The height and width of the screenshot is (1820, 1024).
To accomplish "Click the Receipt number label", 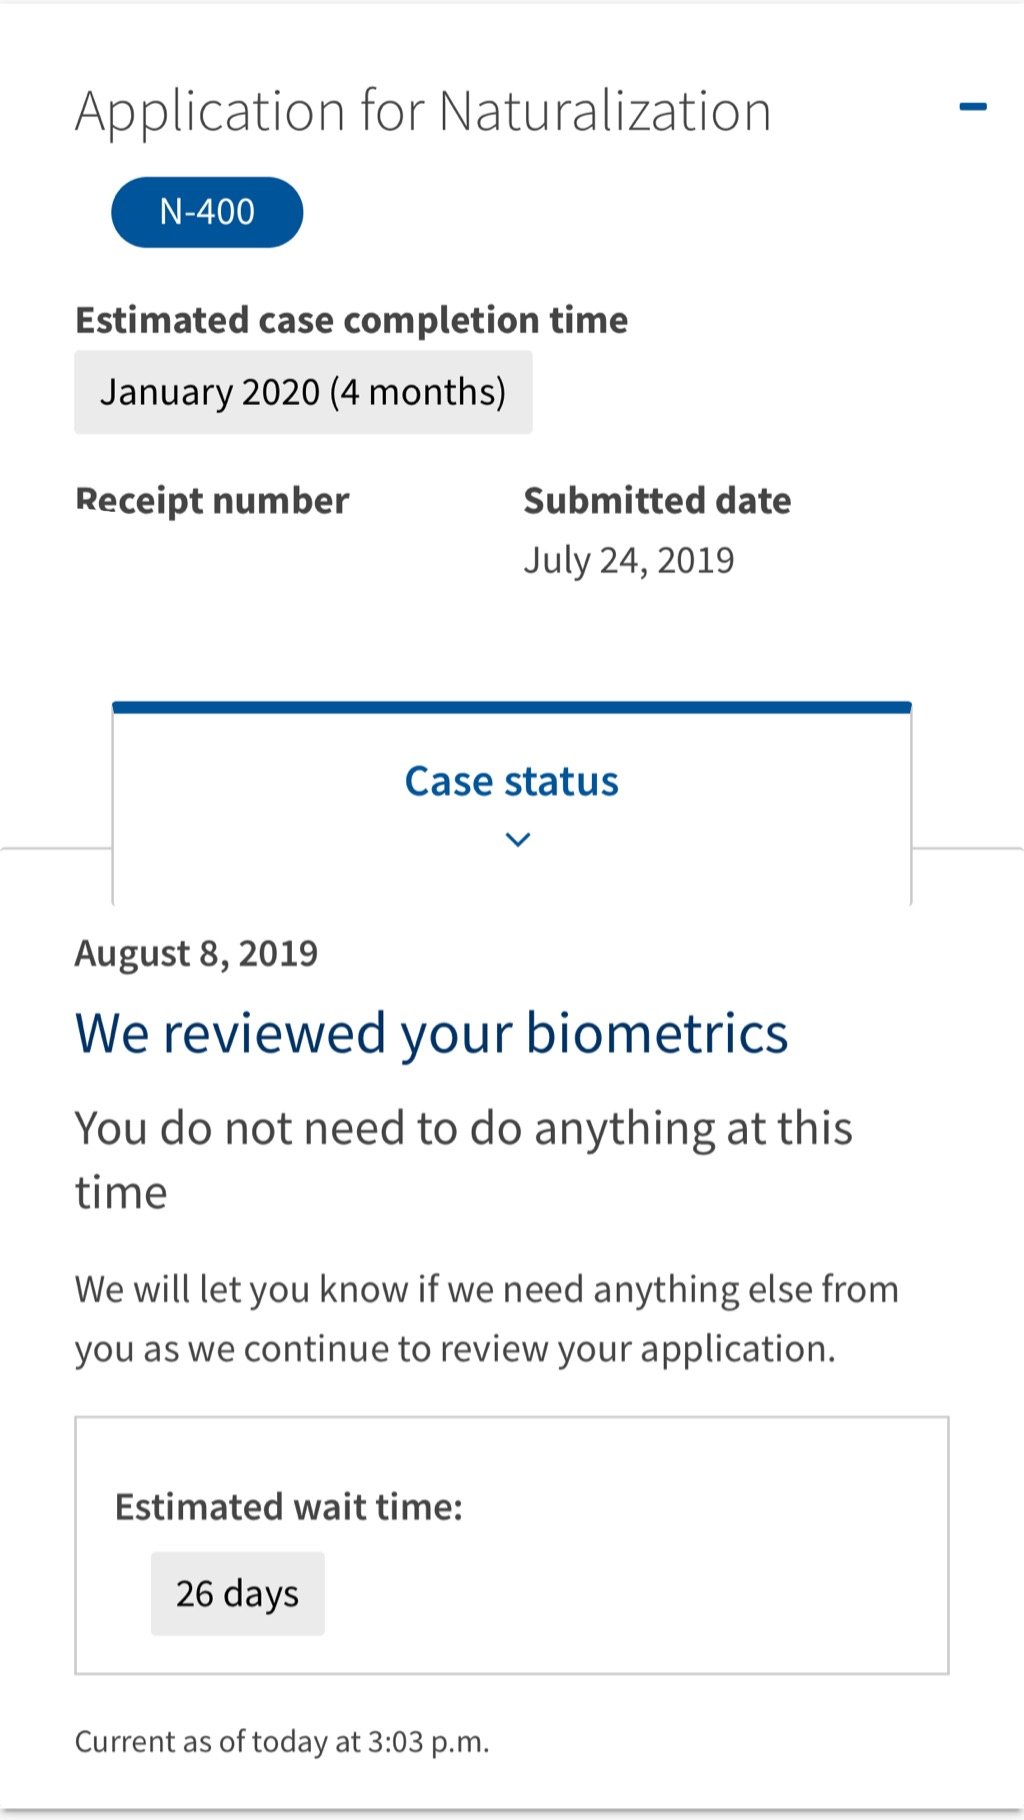I will click(212, 500).
